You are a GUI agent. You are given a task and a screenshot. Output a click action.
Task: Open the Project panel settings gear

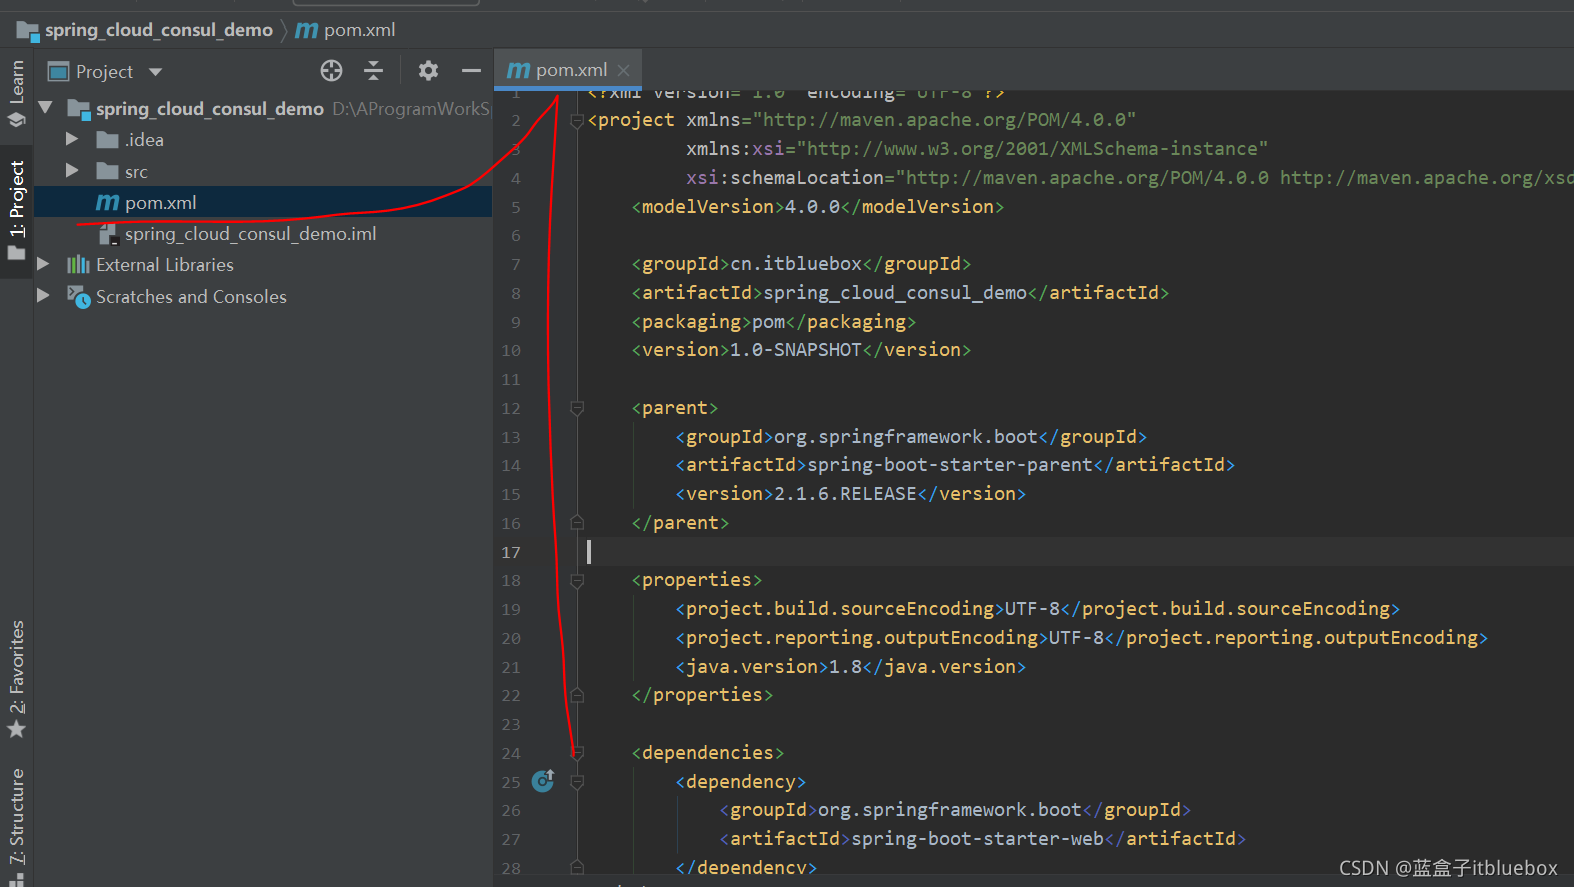(428, 71)
